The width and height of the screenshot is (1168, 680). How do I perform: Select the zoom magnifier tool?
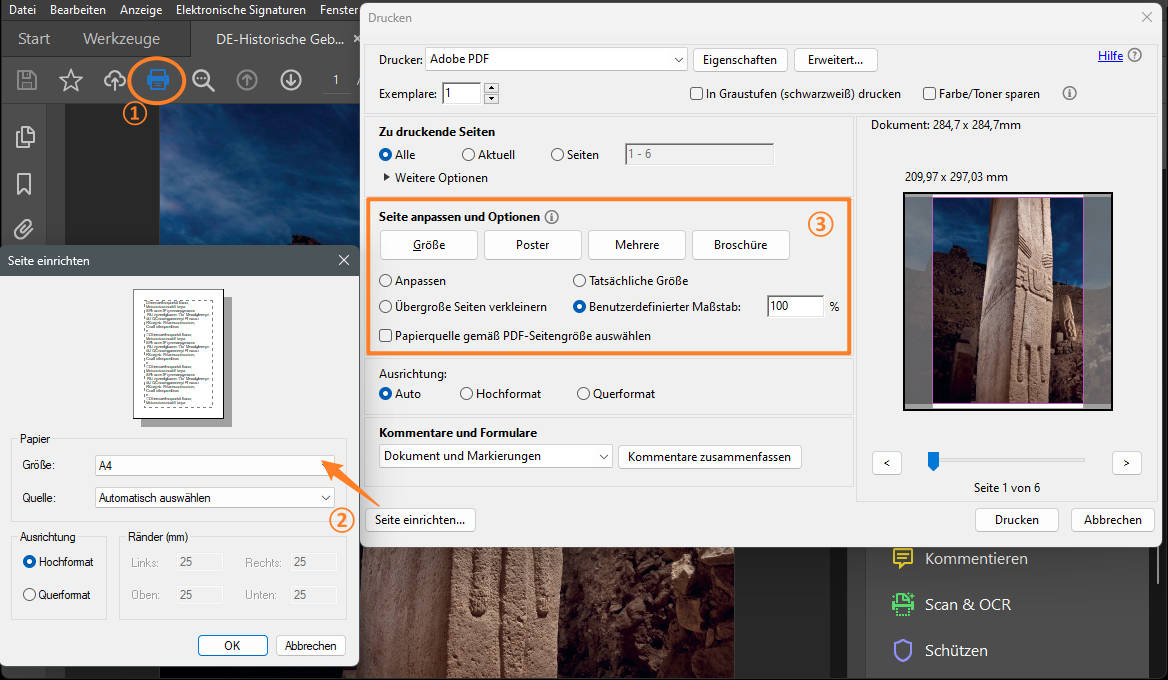pyautogui.click(x=203, y=80)
